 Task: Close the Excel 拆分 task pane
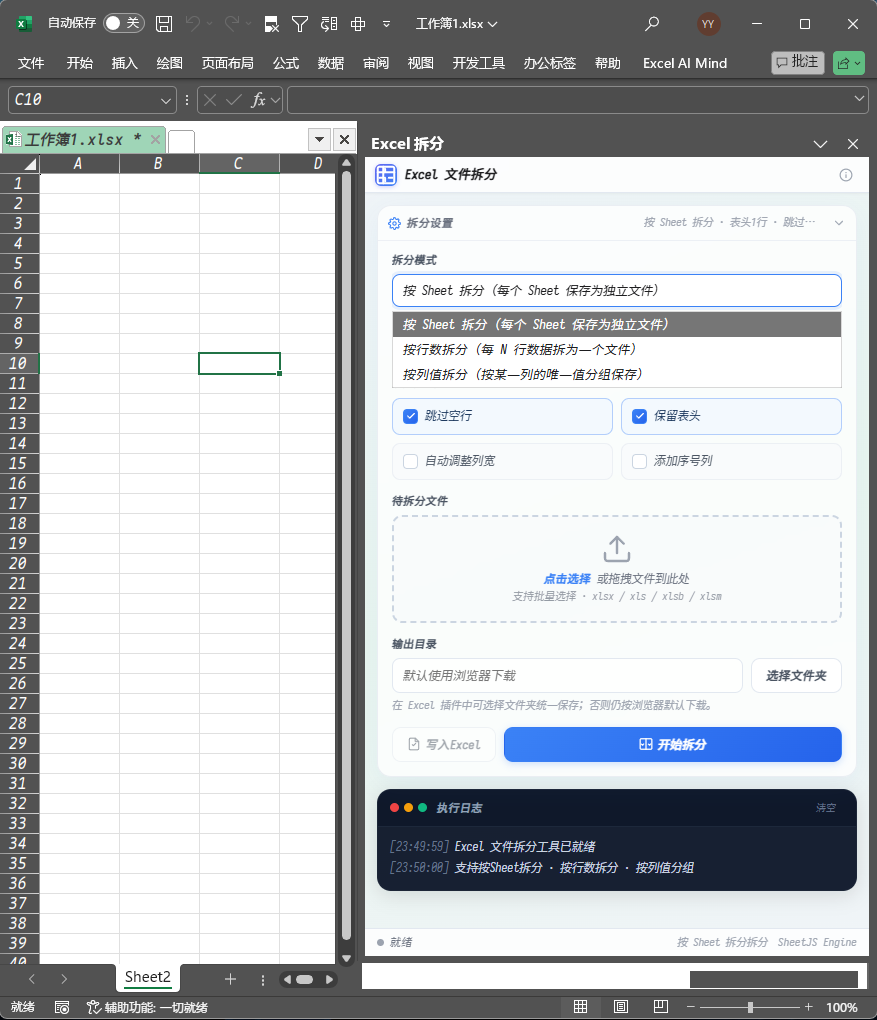pyautogui.click(x=853, y=144)
